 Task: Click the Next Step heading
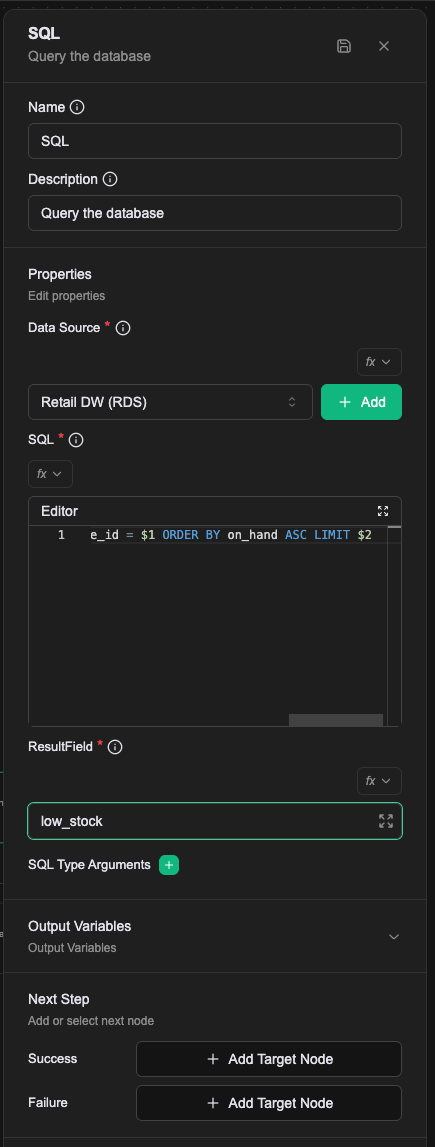point(58,999)
